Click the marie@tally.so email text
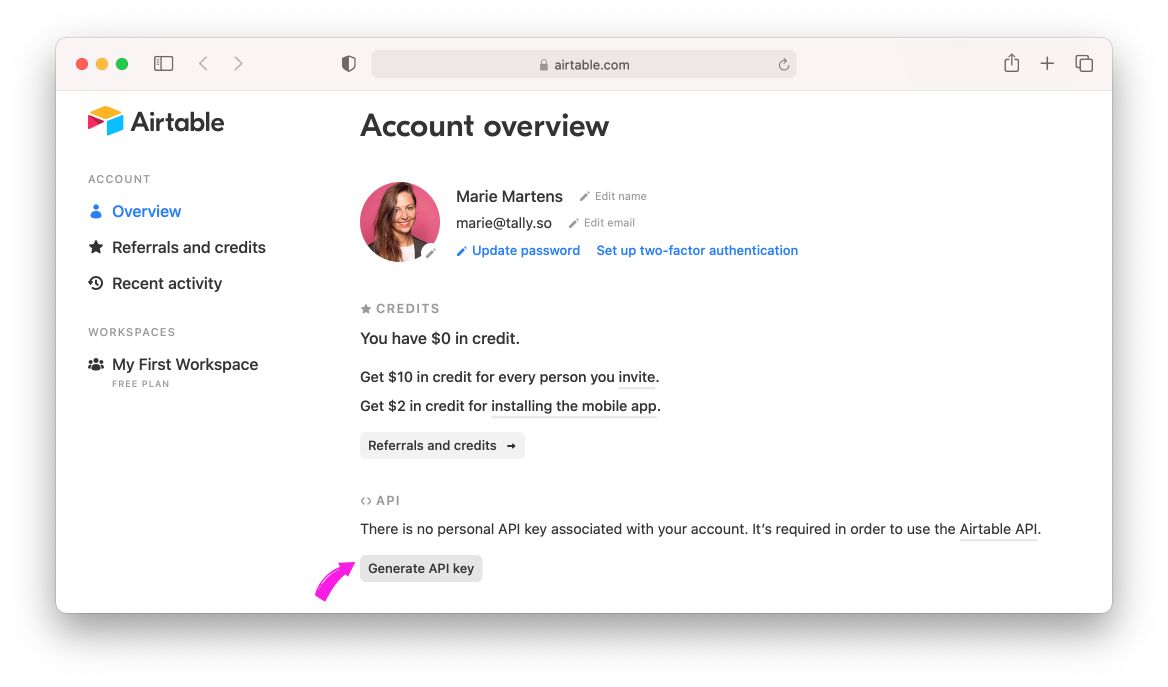1168x687 pixels. [x=504, y=224]
